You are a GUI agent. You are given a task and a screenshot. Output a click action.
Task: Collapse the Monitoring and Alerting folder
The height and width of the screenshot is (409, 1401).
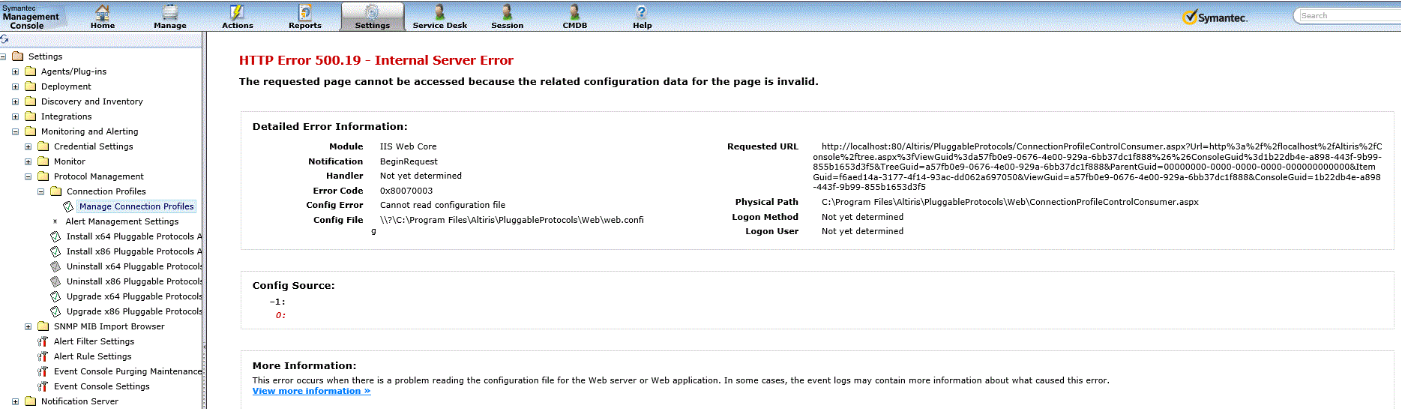click(15, 132)
